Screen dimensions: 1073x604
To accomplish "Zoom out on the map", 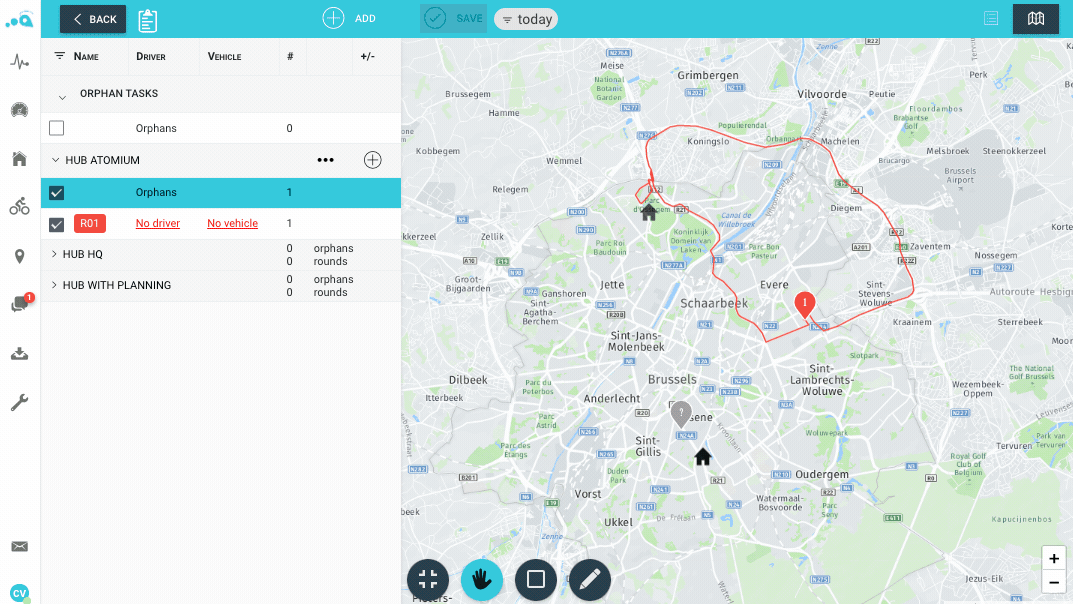I will (x=1054, y=582).
